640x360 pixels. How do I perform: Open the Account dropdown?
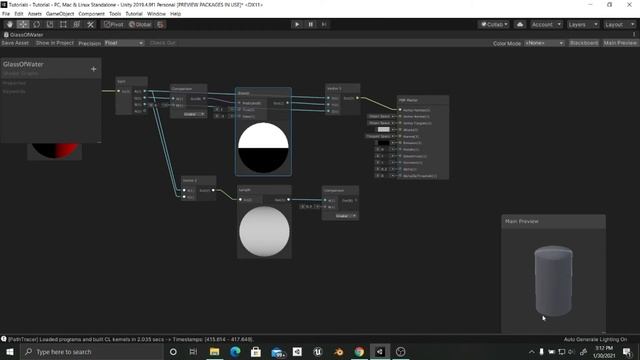pos(546,24)
